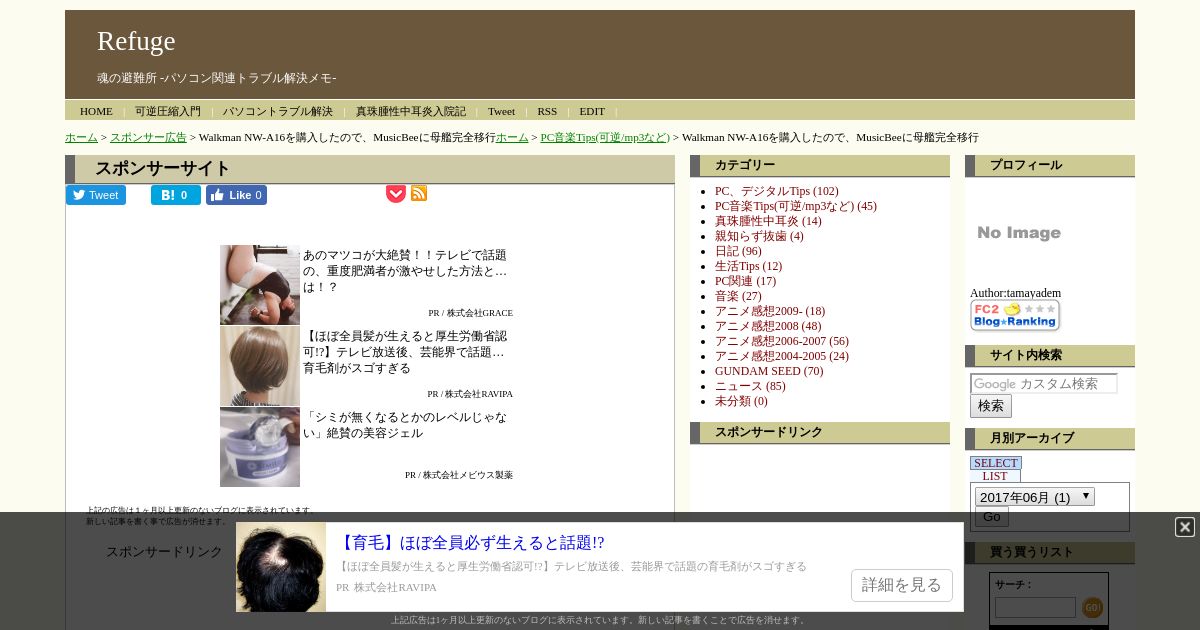Click the first ホーム breadcrumb link
1200x630 pixels.
(x=81, y=137)
